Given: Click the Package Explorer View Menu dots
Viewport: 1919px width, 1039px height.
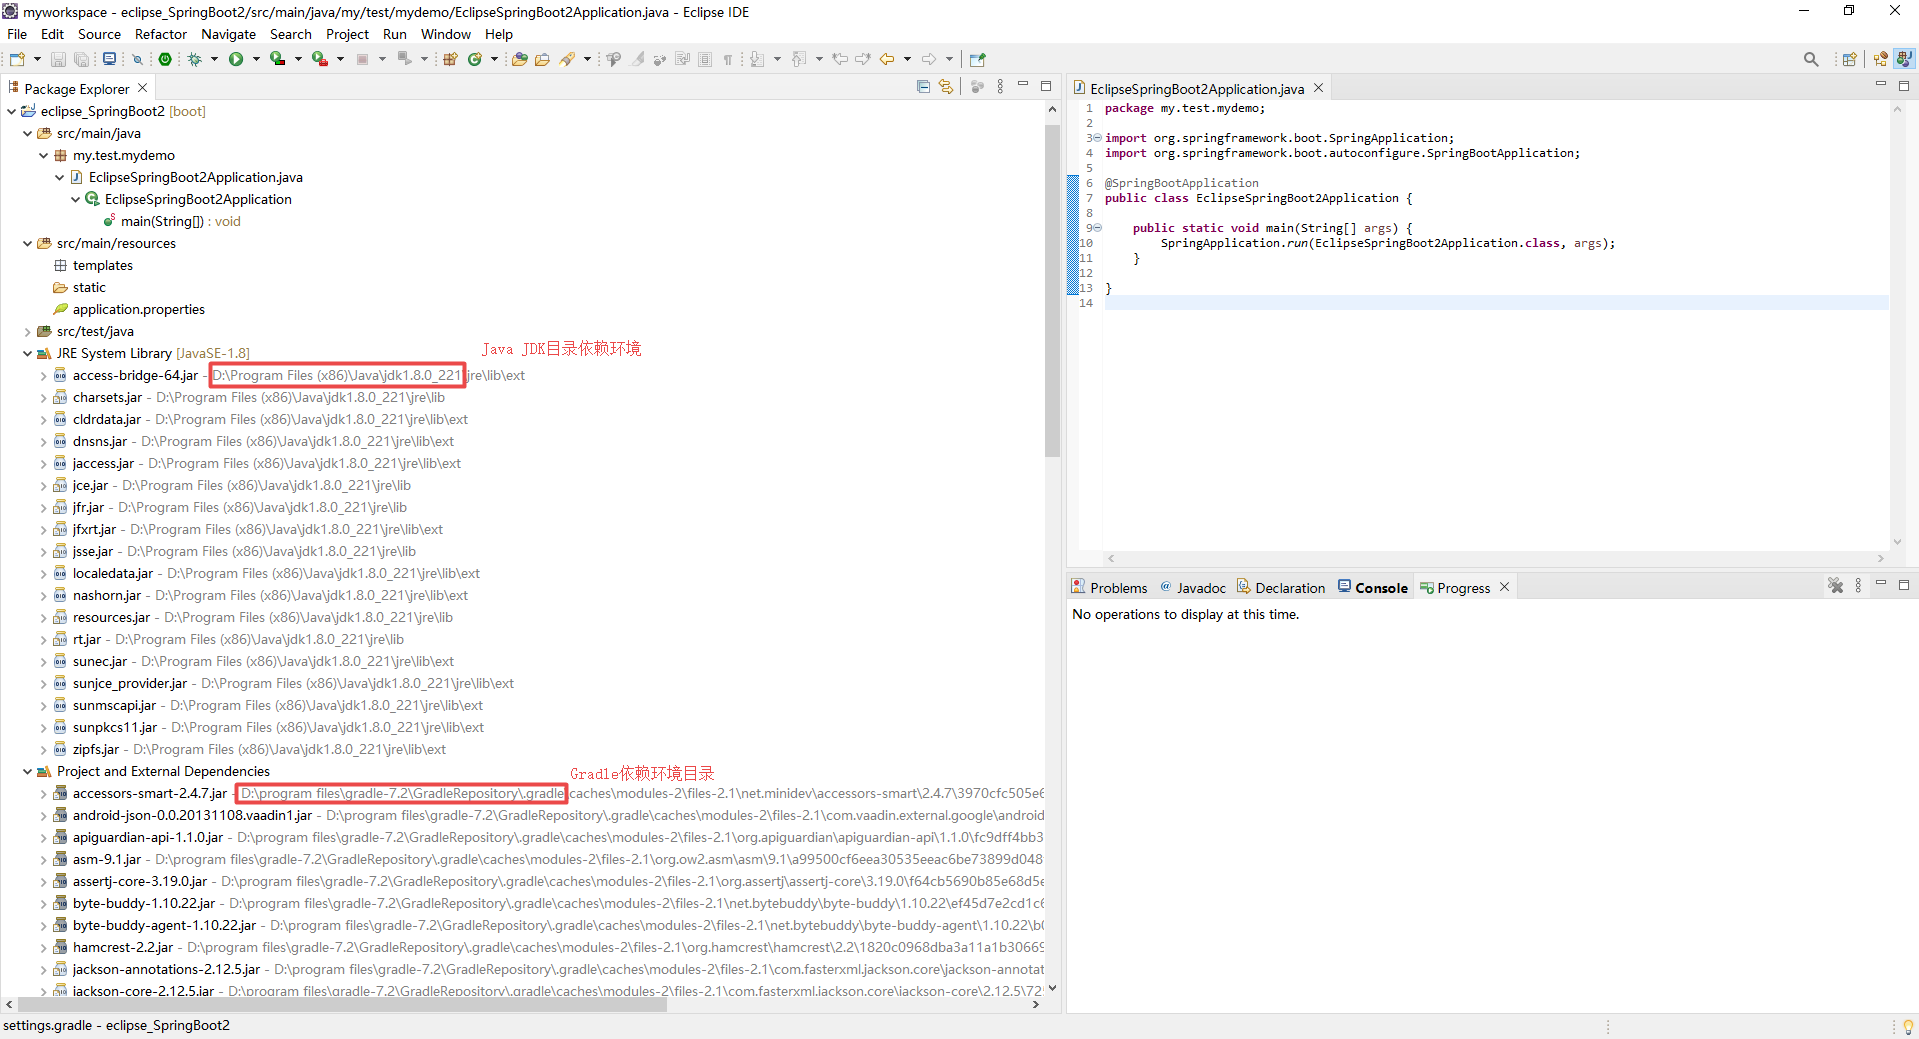Looking at the screenshot, I should 1000,87.
